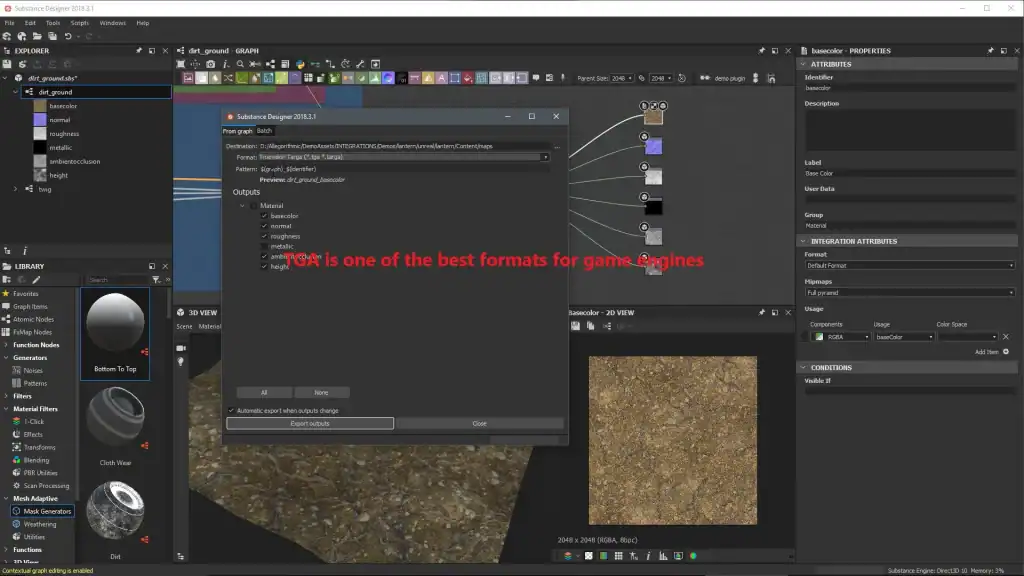Viewport: 1024px width, 576px height.
Task: Click the pencil edit icon in Library
Action: point(37,280)
